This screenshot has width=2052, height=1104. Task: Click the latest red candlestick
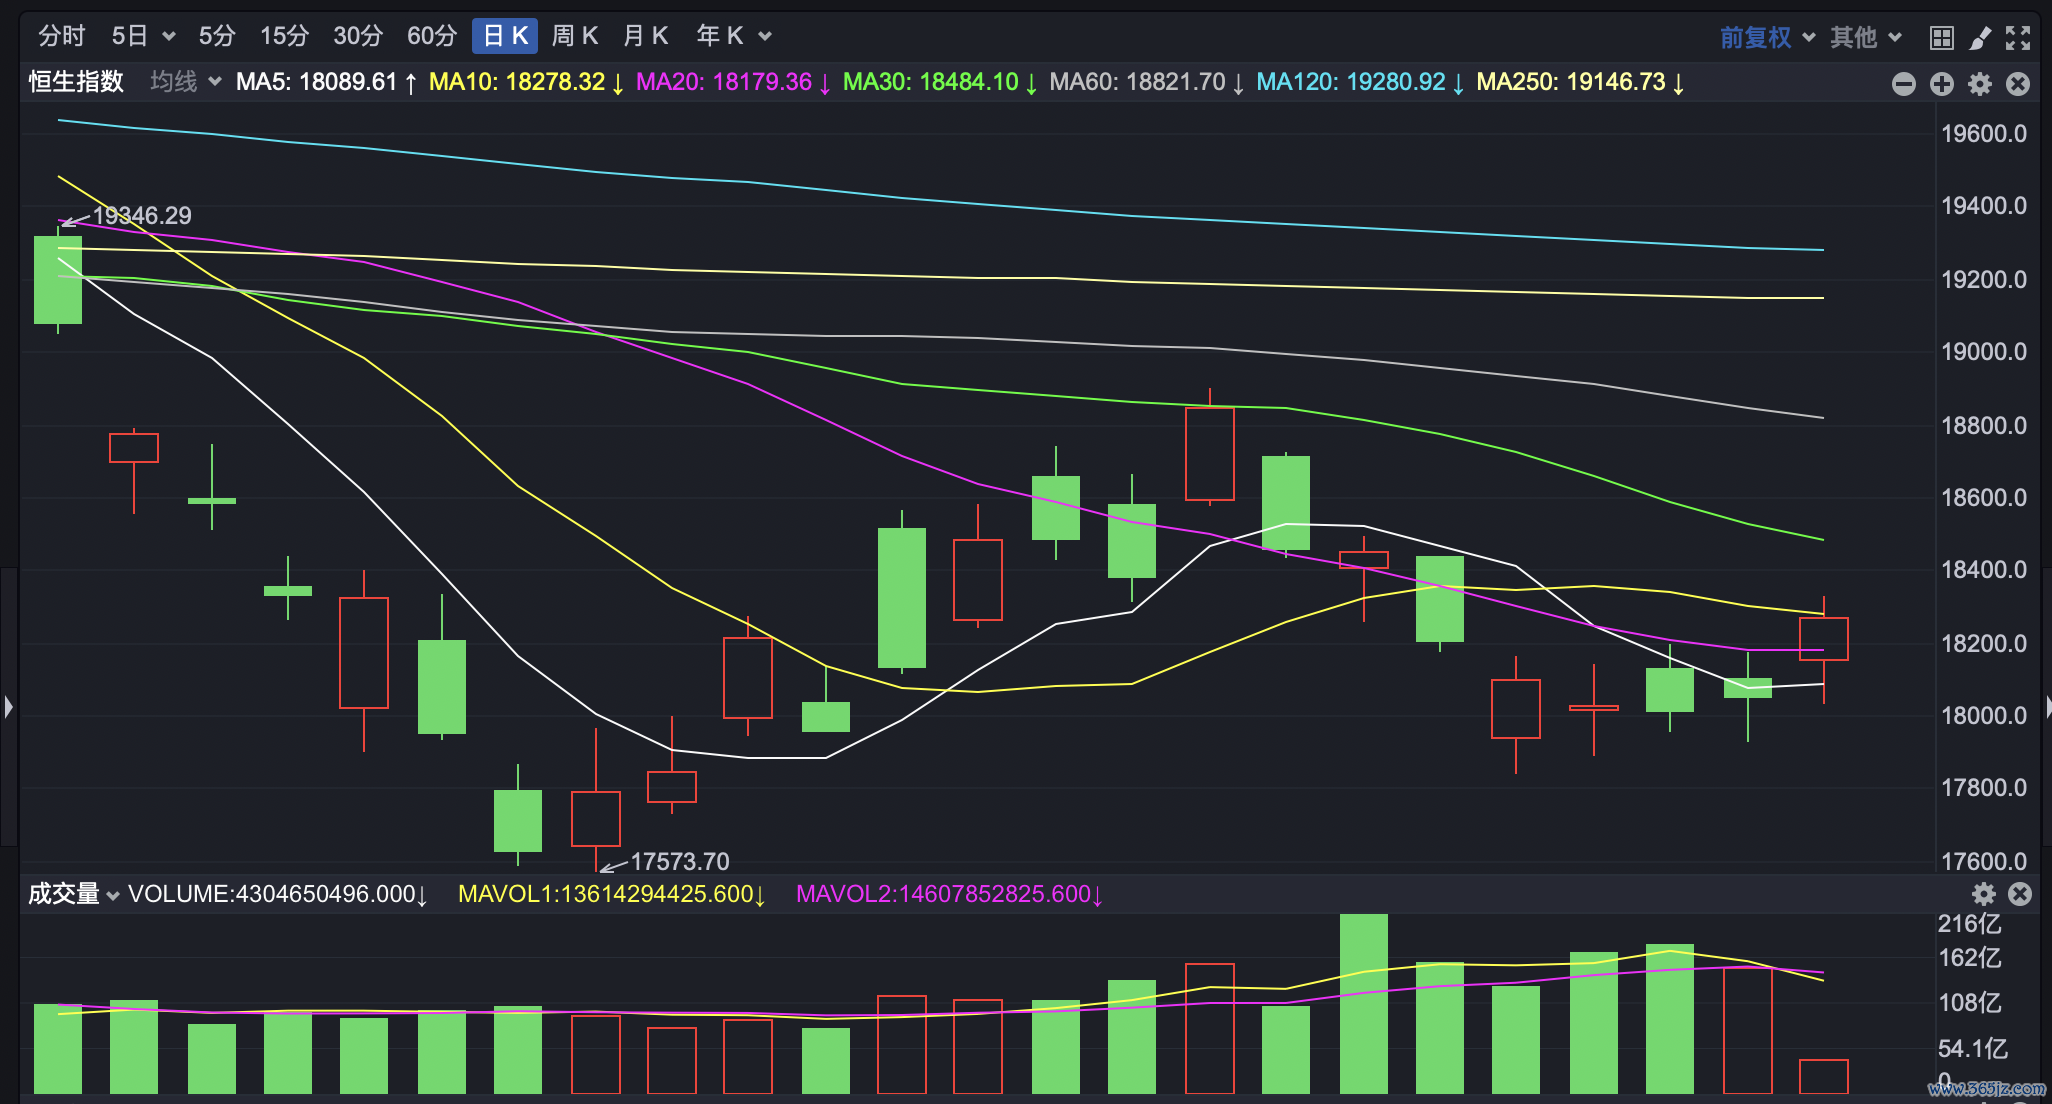pos(1824,640)
